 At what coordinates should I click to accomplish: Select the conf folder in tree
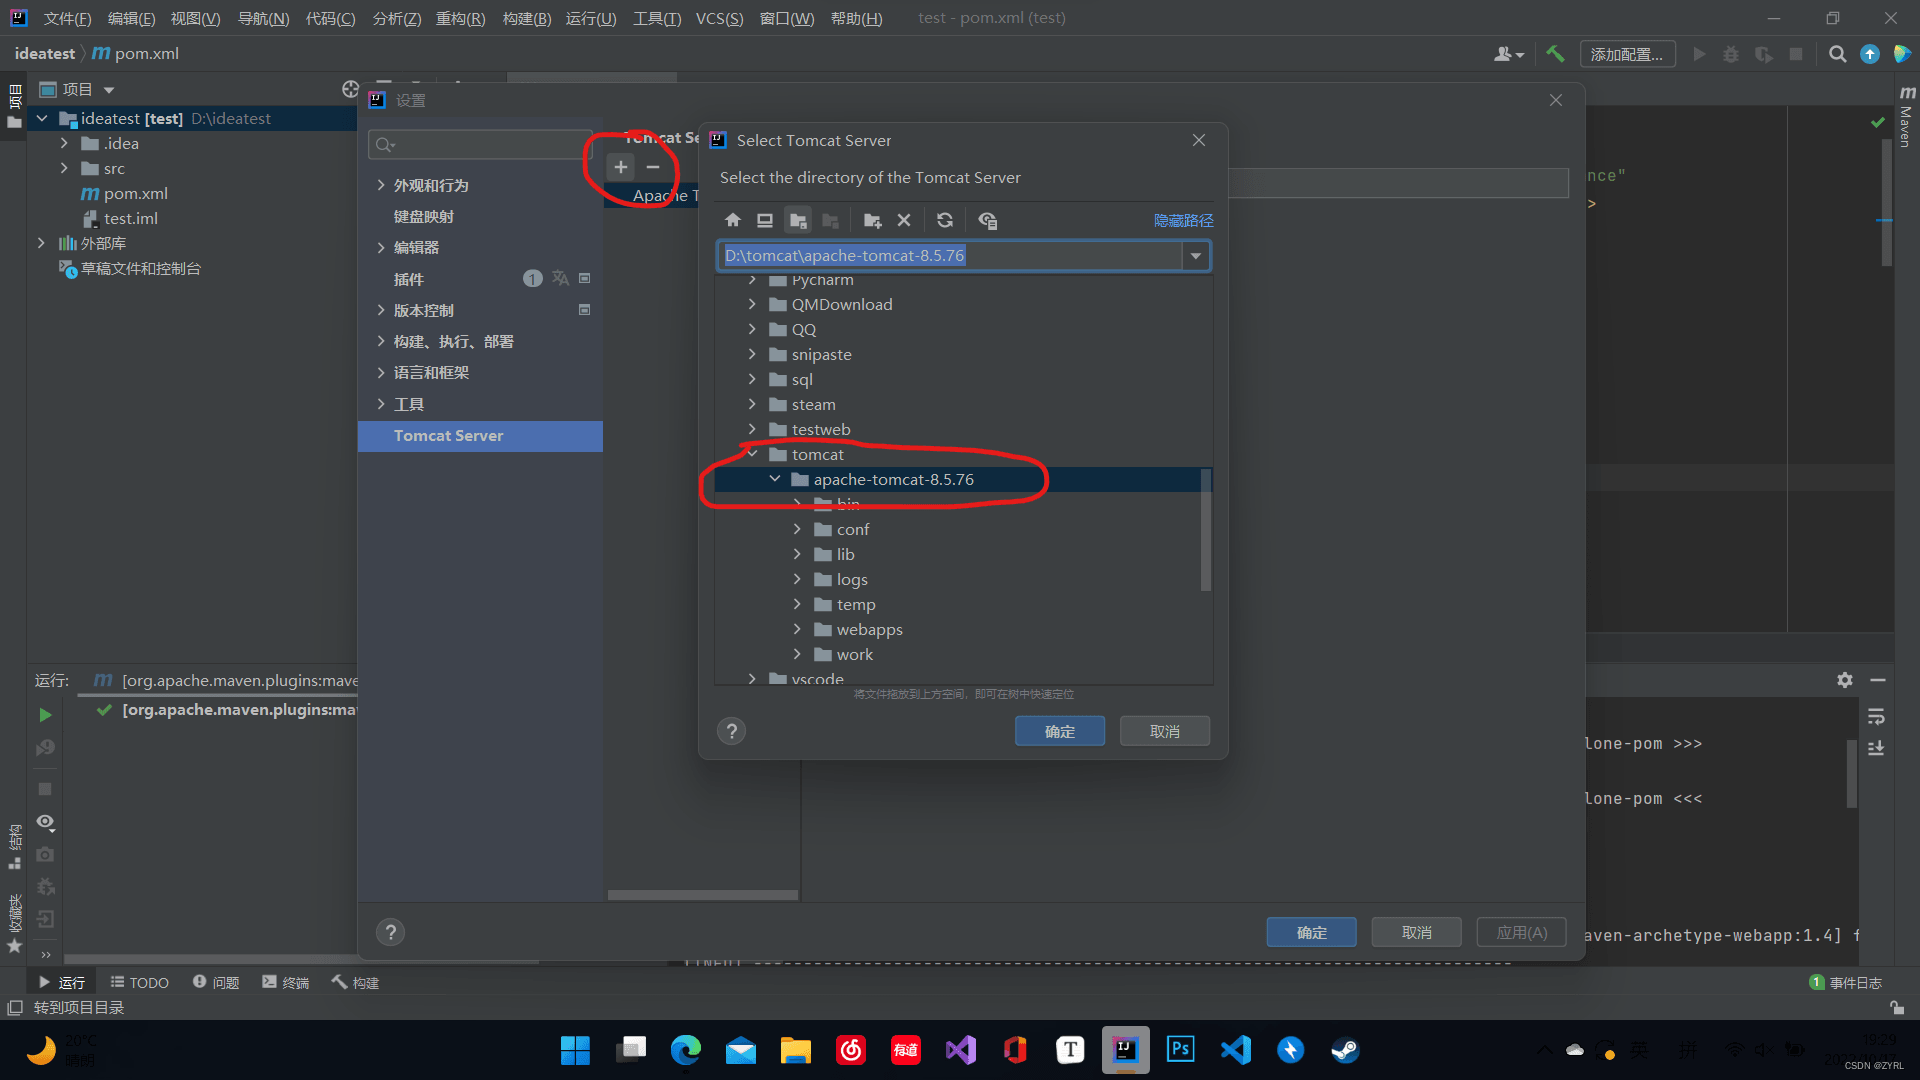click(852, 529)
